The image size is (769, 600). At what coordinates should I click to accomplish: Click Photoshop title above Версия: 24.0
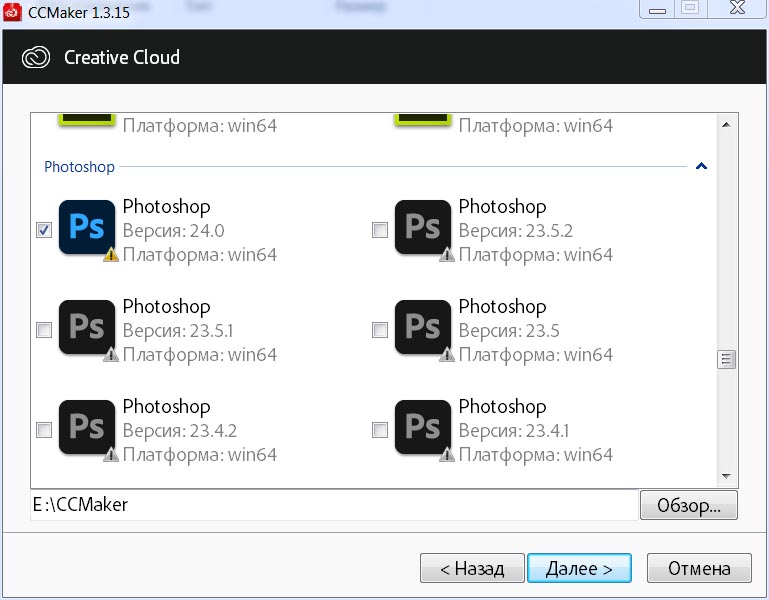click(x=167, y=207)
